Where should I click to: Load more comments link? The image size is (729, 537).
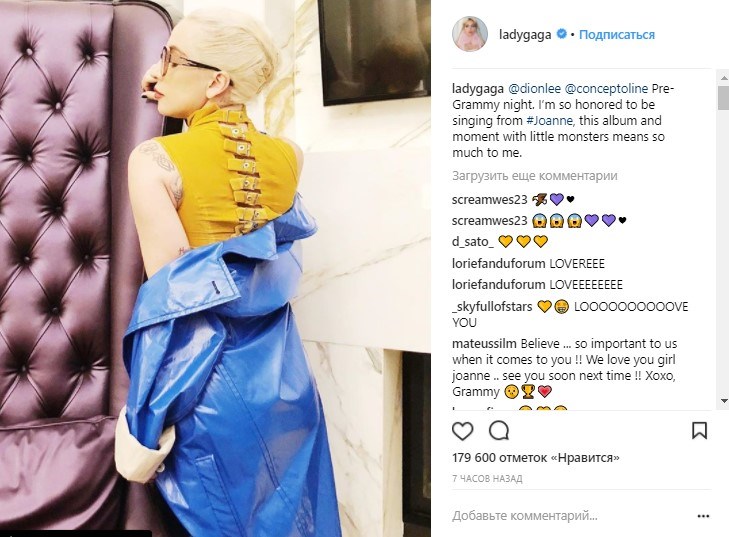click(535, 176)
